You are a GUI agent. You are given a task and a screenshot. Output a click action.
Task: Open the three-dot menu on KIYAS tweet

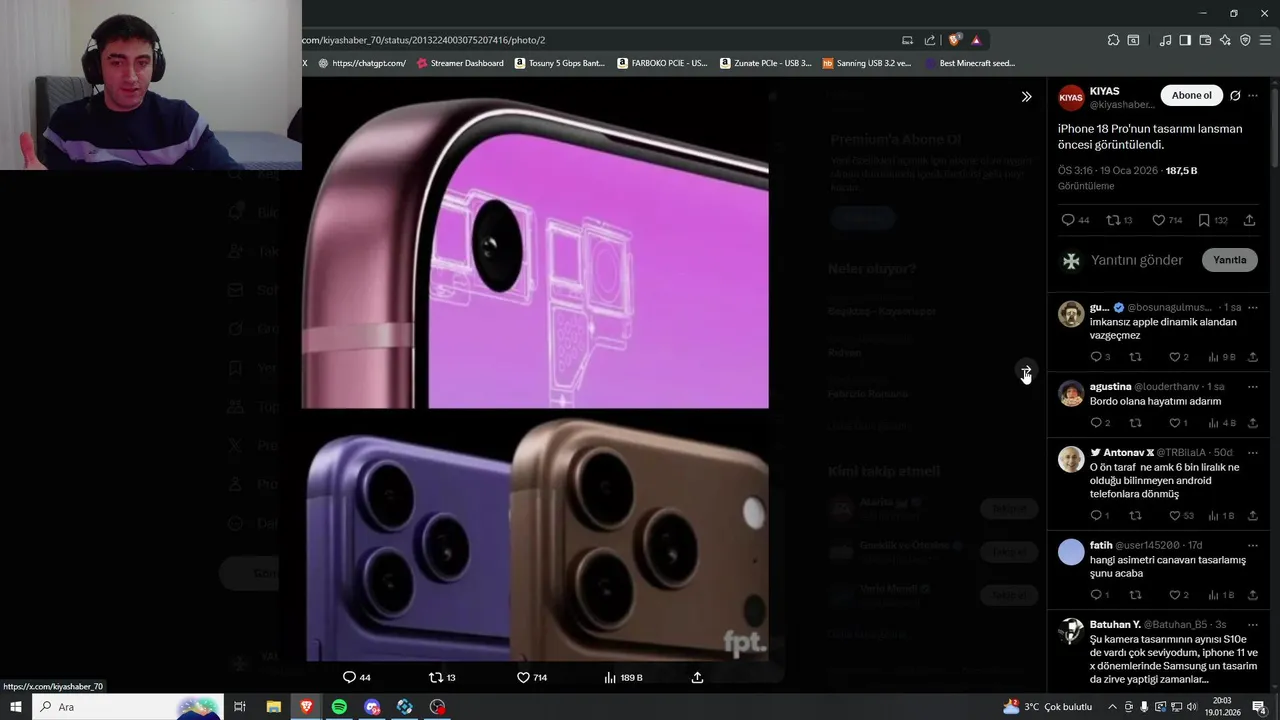point(1253,96)
